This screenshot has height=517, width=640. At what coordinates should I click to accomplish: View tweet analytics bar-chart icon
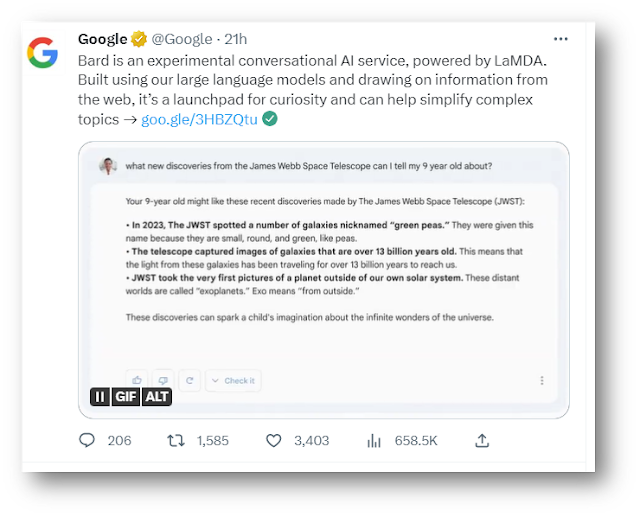point(376,440)
